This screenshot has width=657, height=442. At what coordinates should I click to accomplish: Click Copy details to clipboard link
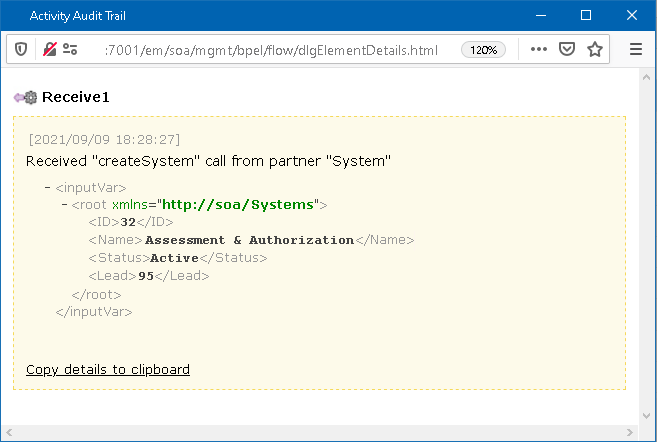coord(108,369)
